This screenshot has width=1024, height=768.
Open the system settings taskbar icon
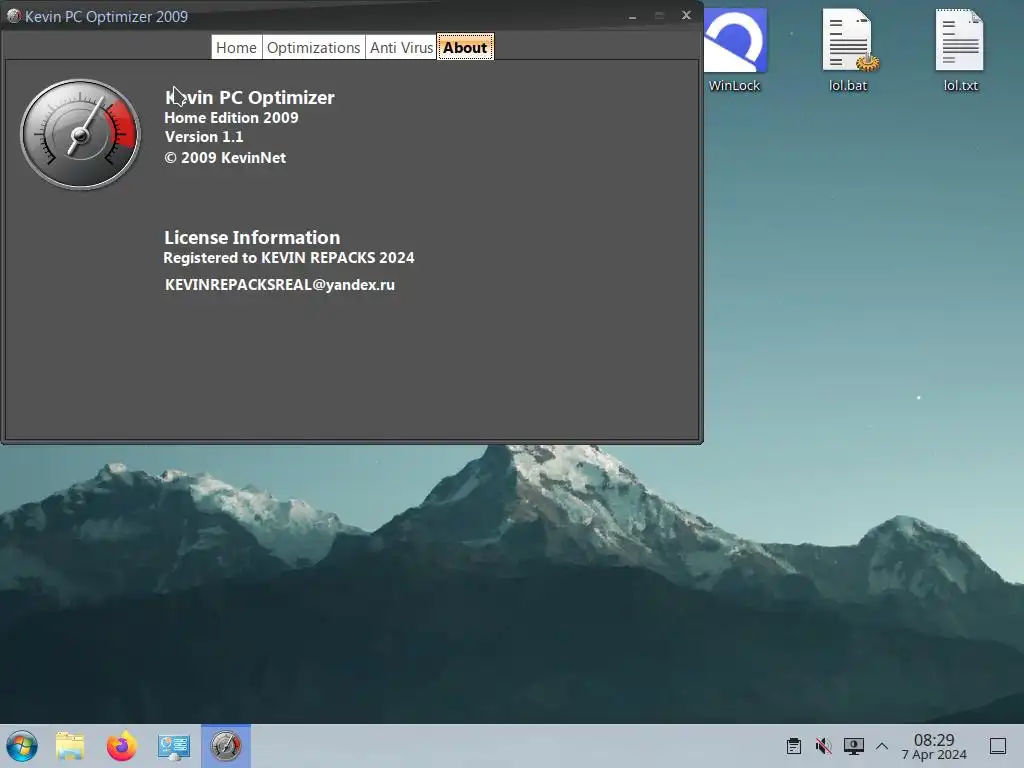174,746
